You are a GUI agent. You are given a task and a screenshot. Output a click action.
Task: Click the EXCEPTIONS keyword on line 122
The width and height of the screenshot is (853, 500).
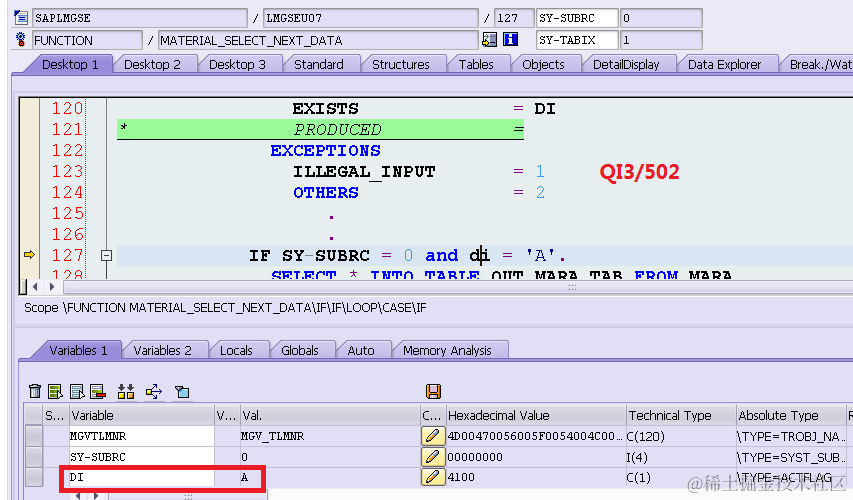(325, 150)
